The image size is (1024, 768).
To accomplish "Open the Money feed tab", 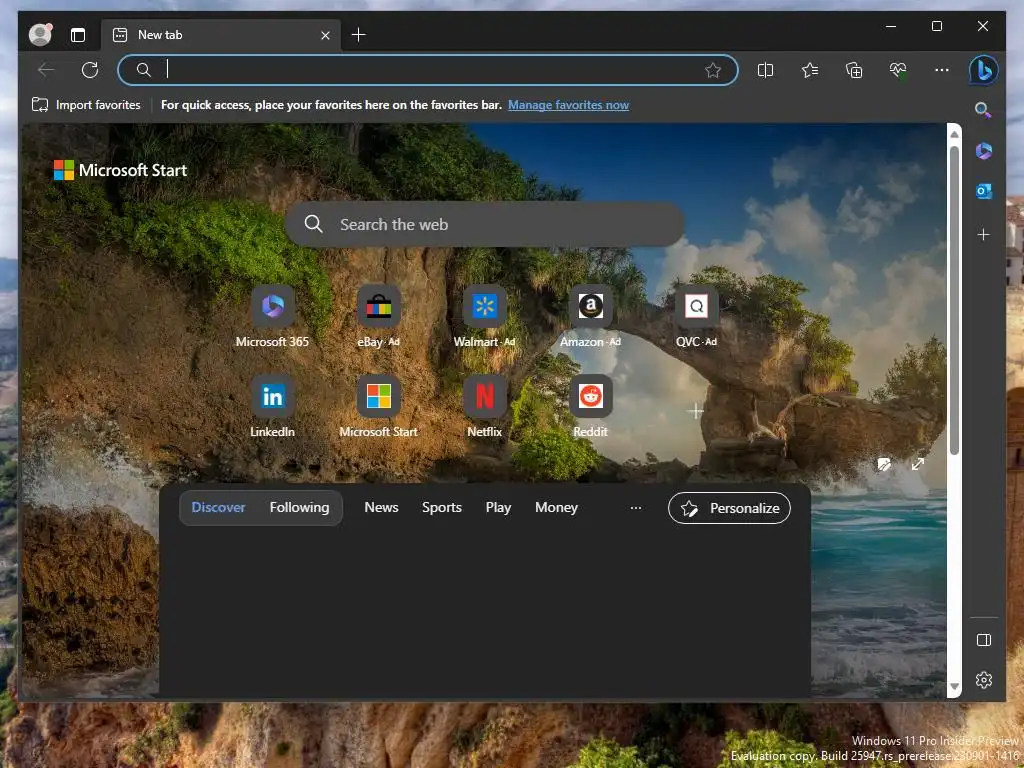I will coord(556,507).
